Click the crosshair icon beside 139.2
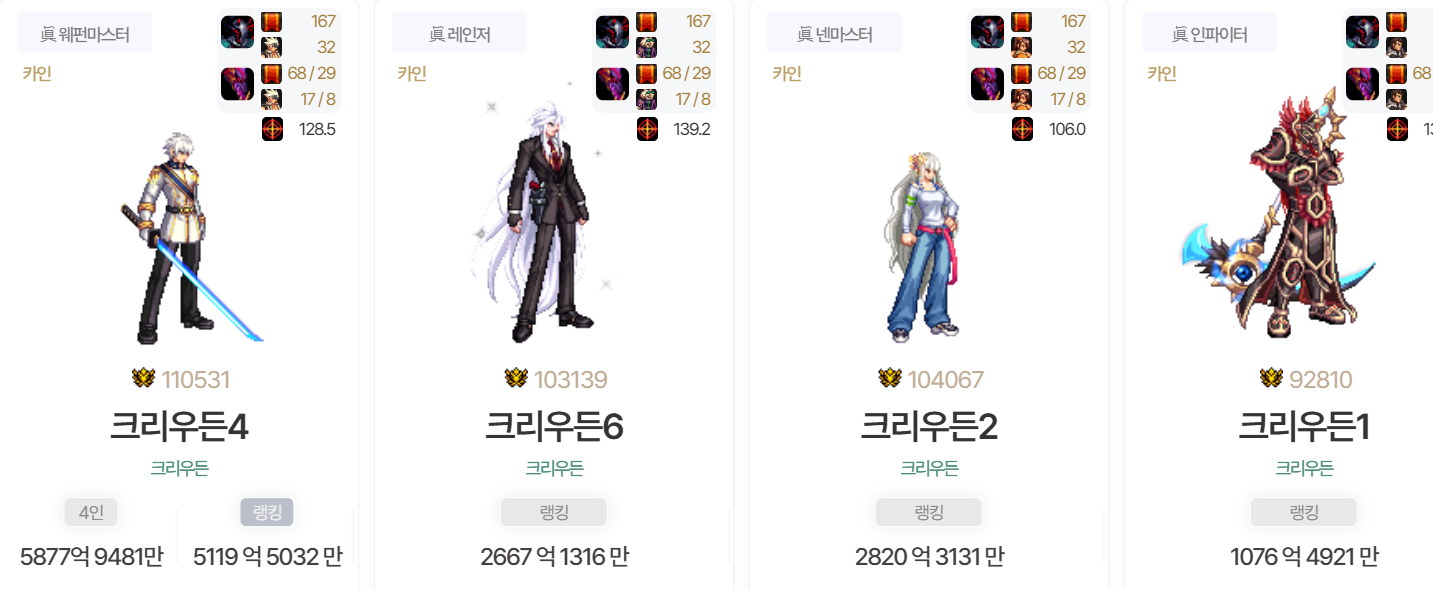Screen dimensions: 1433x590 [x=648, y=129]
